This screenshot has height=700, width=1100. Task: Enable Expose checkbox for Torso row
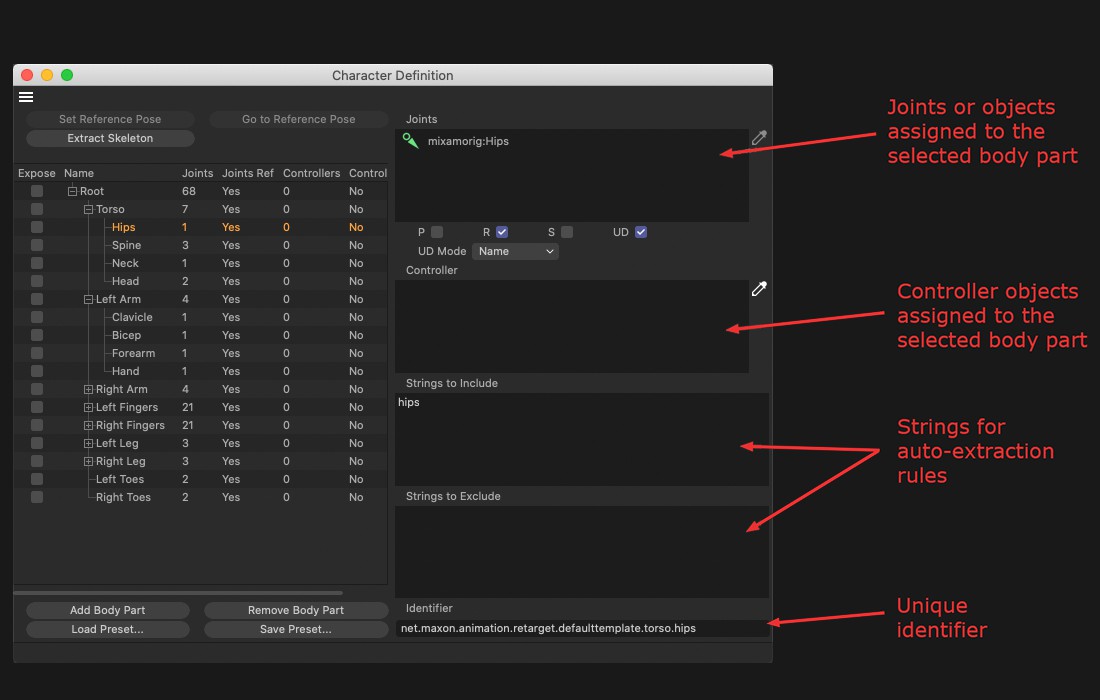coord(37,209)
